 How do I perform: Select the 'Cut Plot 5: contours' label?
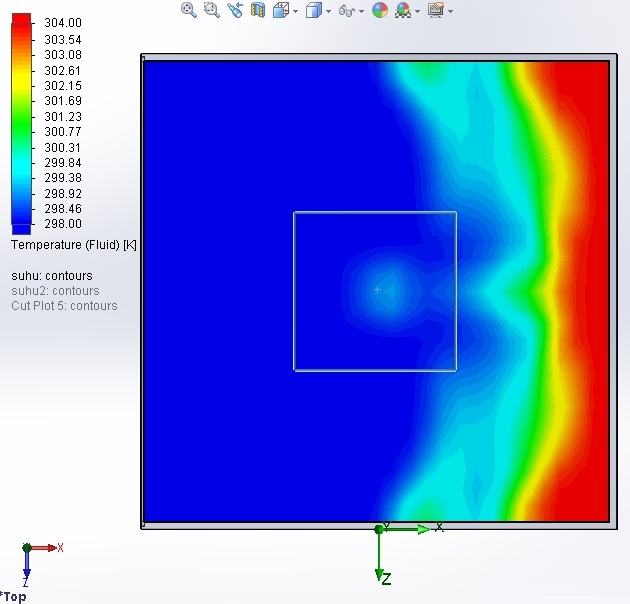[x=64, y=305]
